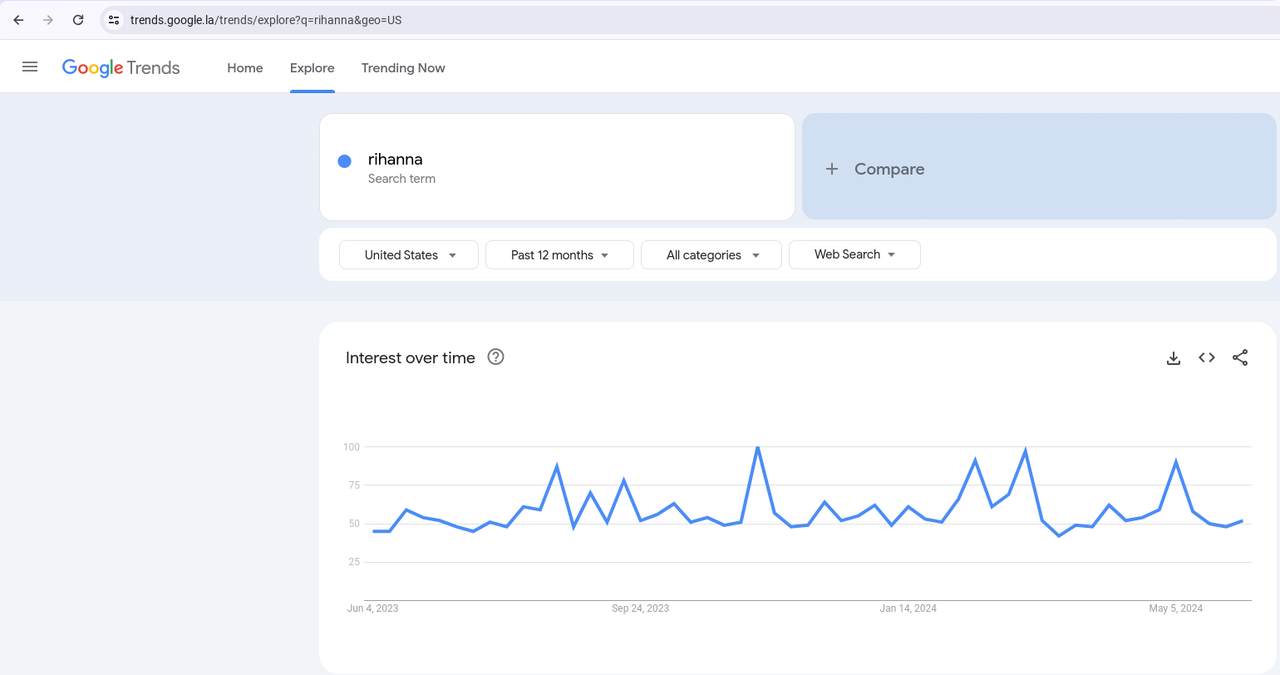Image resolution: width=1280 pixels, height=675 pixels.
Task: Select the Explore tab
Action: [x=312, y=68]
